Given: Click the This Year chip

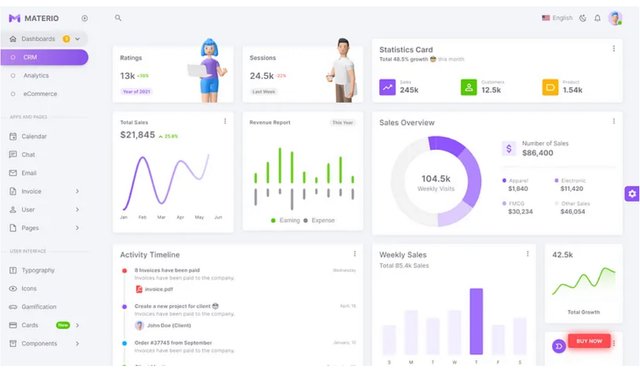Looking at the screenshot, I should coord(342,122).
